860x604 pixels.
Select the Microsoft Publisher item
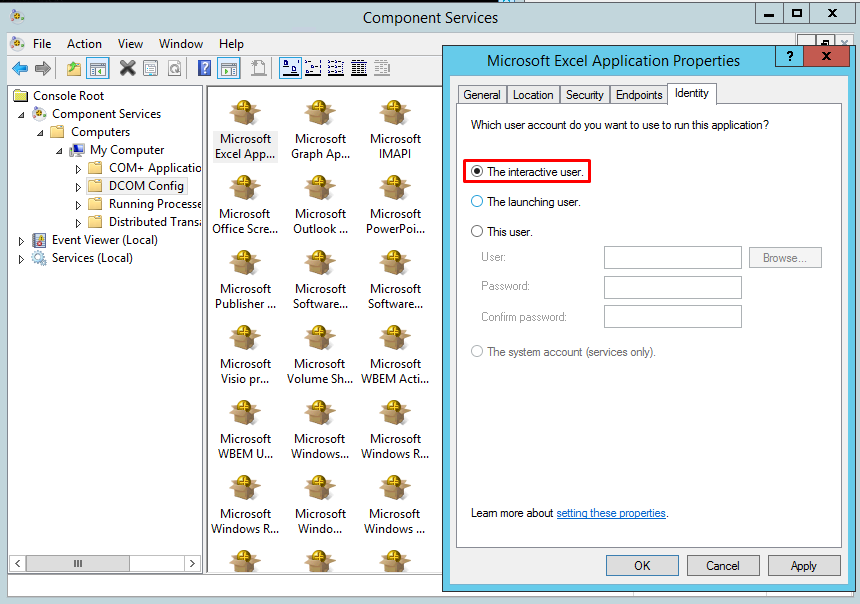(245, 281)
